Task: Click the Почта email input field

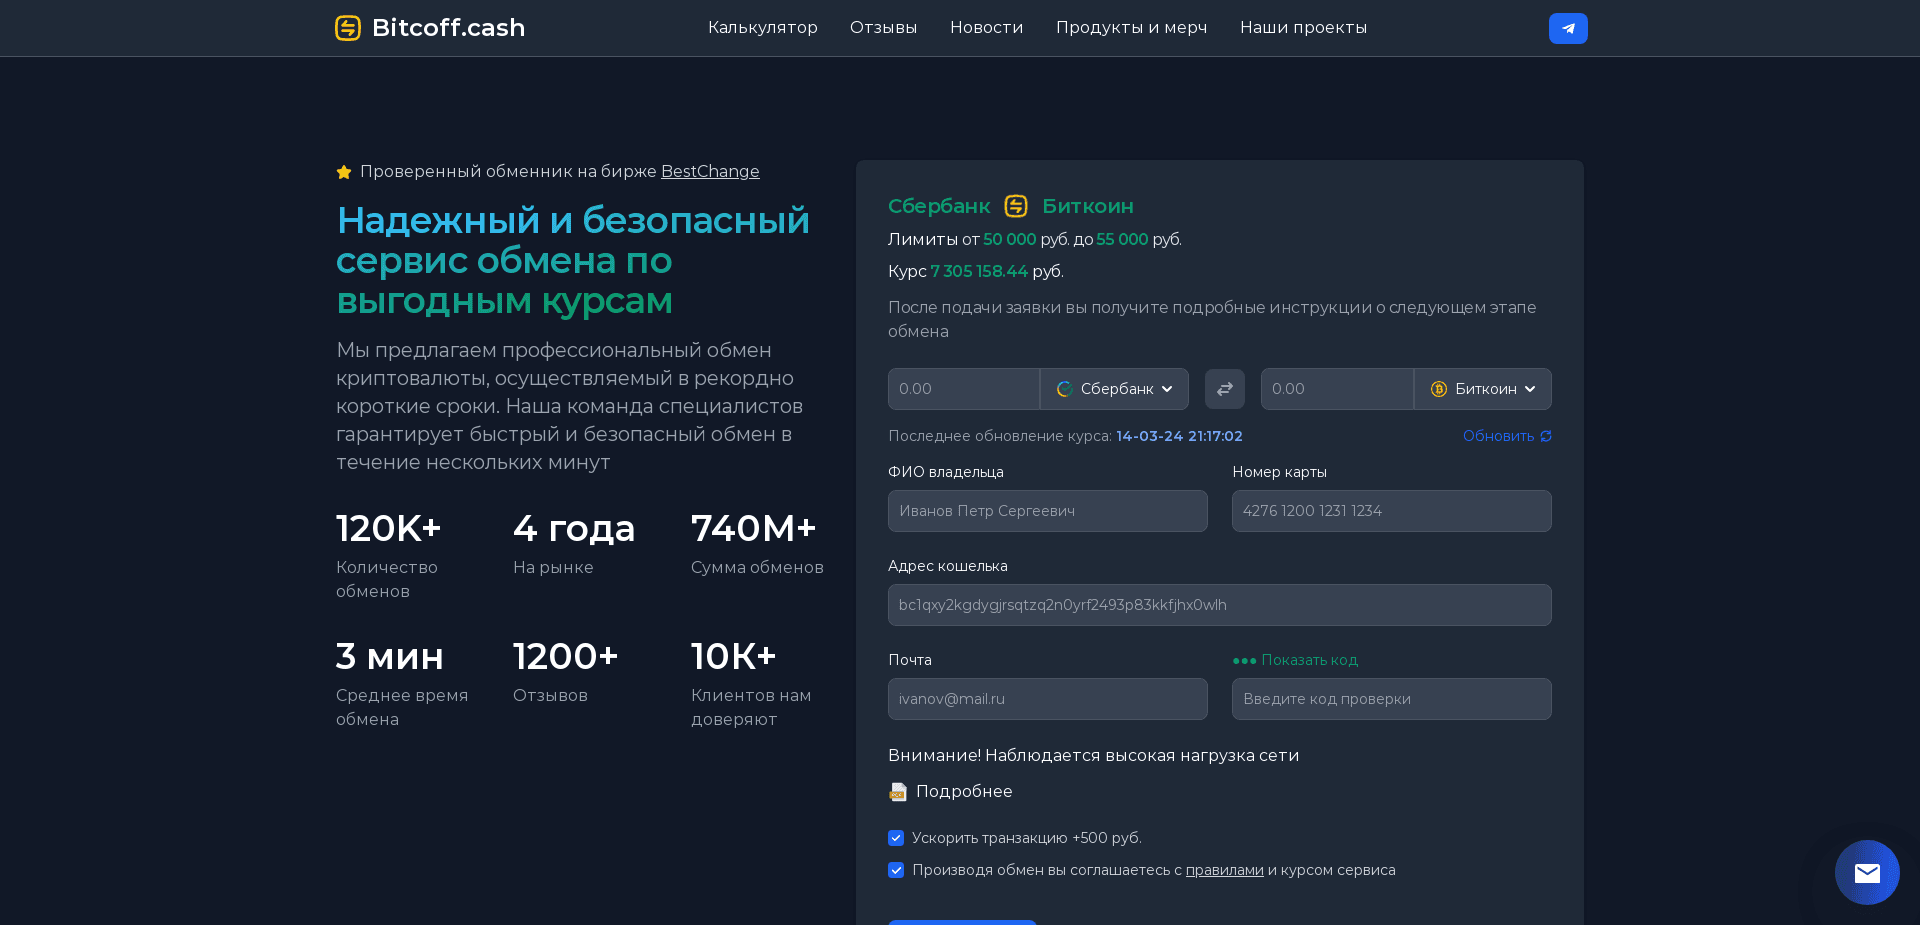Action: coord(1047,699)
